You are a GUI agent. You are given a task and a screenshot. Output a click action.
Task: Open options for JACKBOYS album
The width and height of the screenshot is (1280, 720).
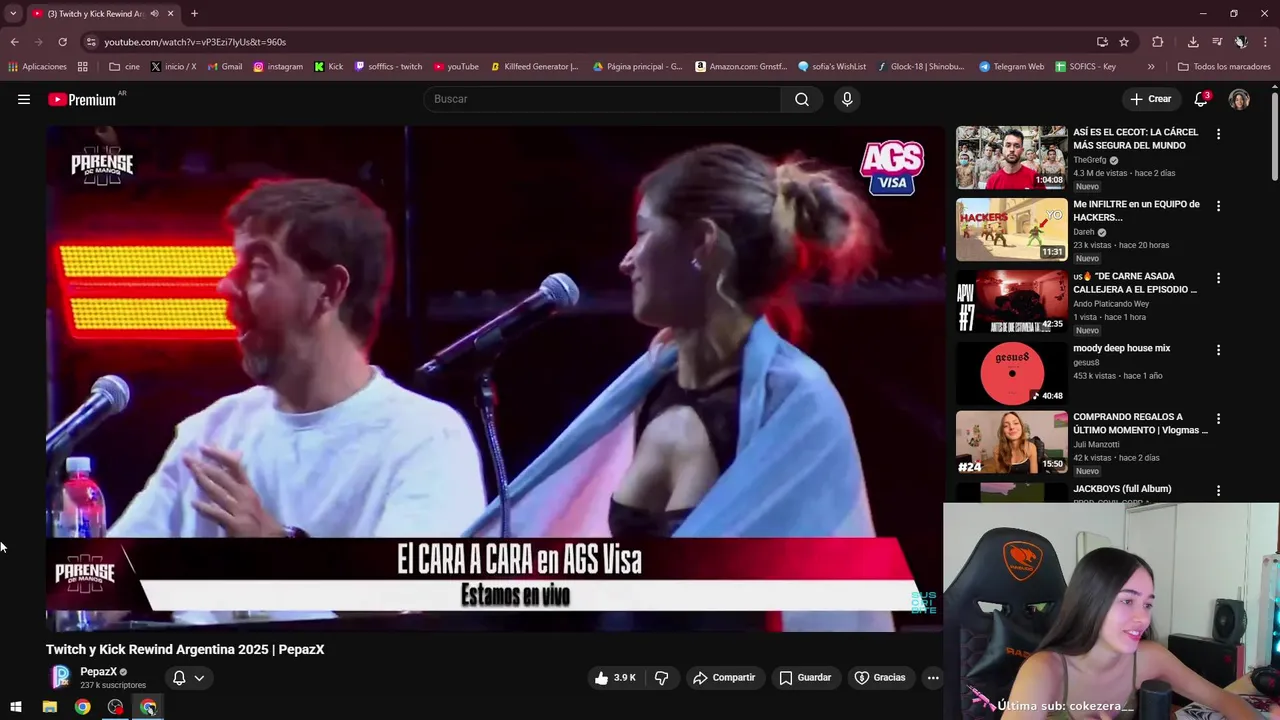[1218, 491]
